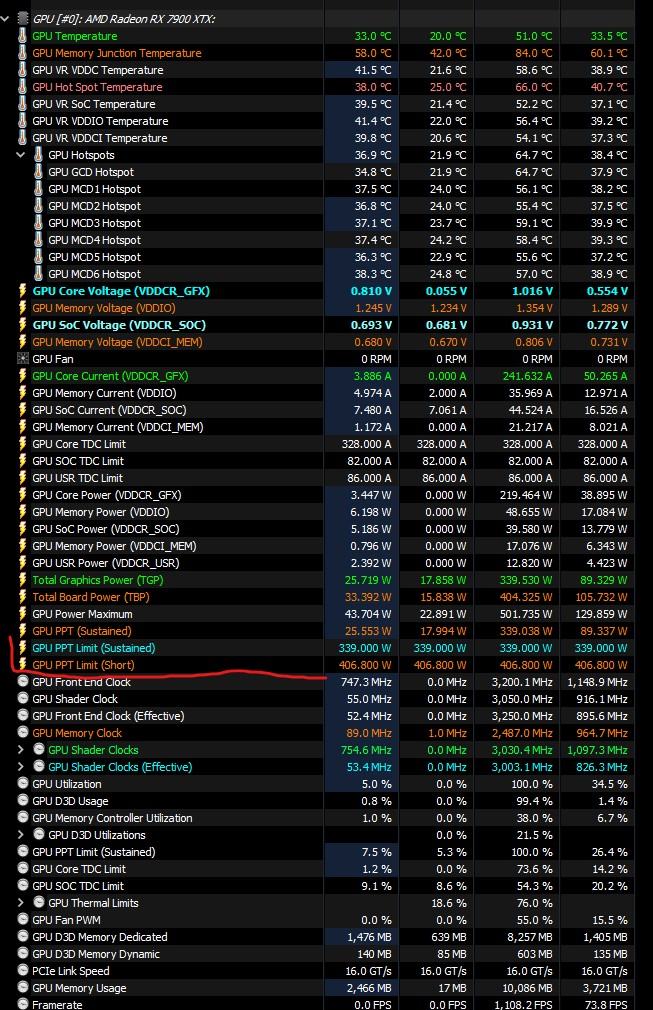Click thermometer icon beside GPU Temperature
Screen dimensions: 653x1010
coord(23,36)
